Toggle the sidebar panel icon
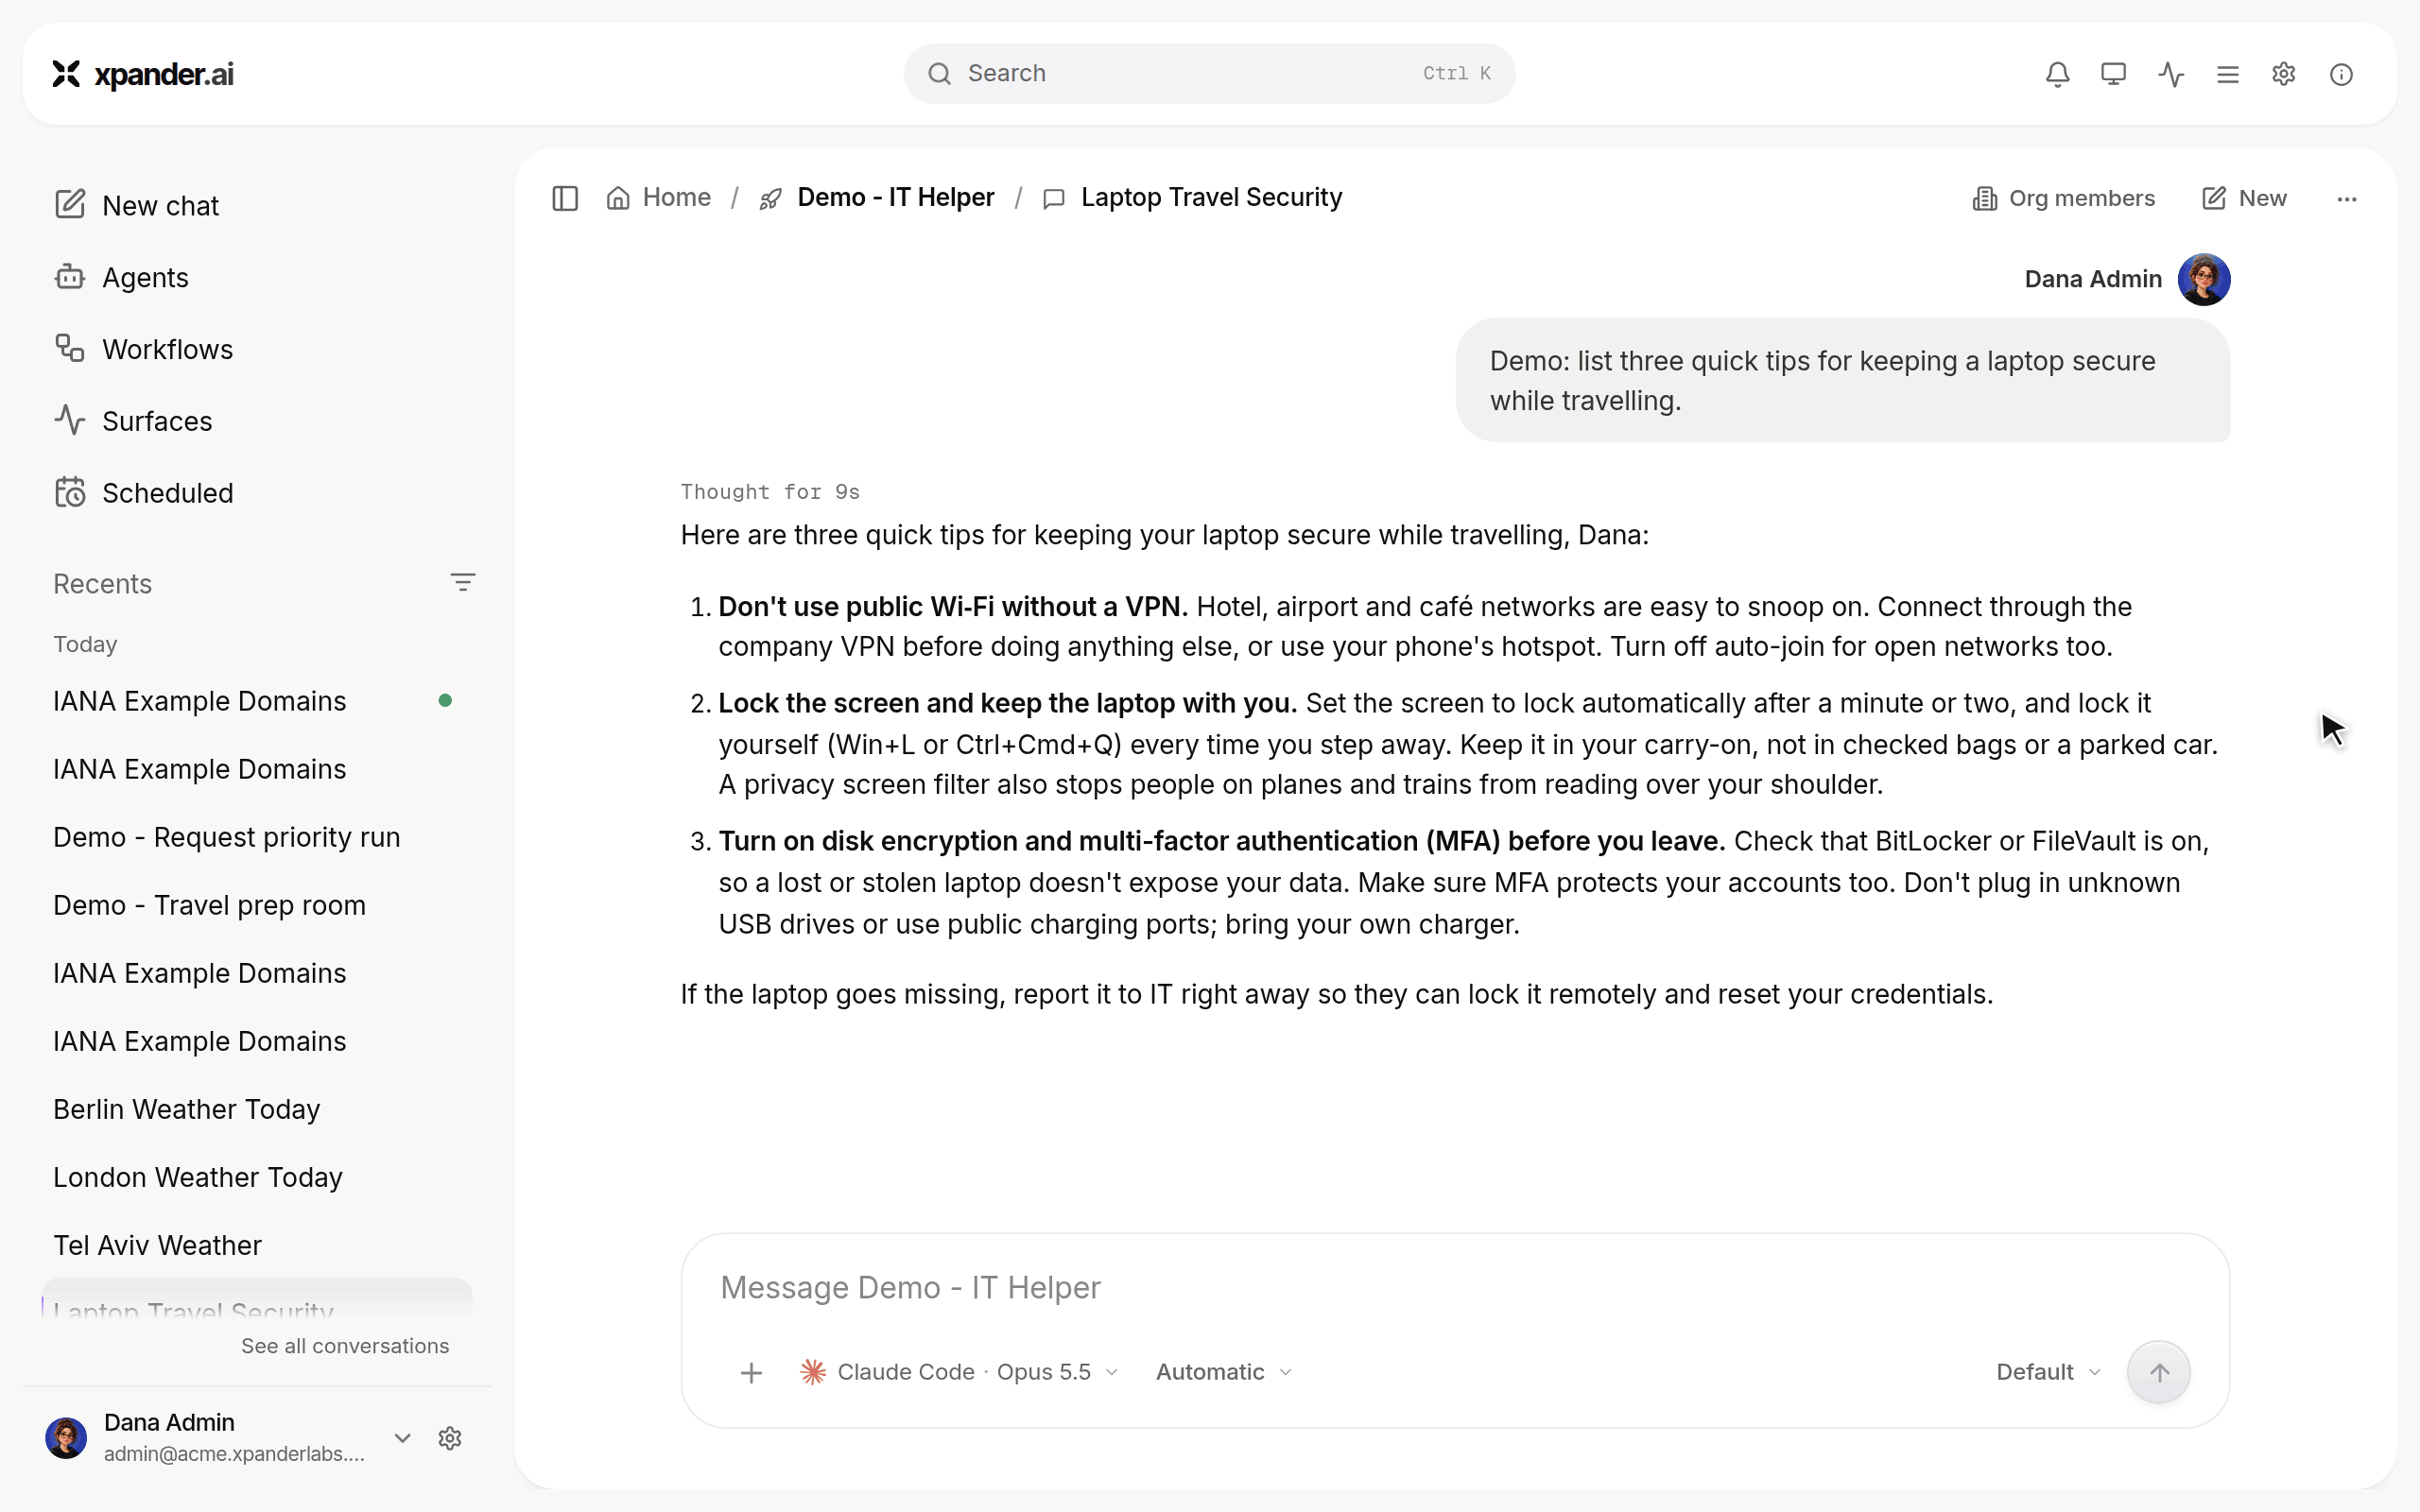Screen dimensions: 2420x1512 (x=565, y=198)
